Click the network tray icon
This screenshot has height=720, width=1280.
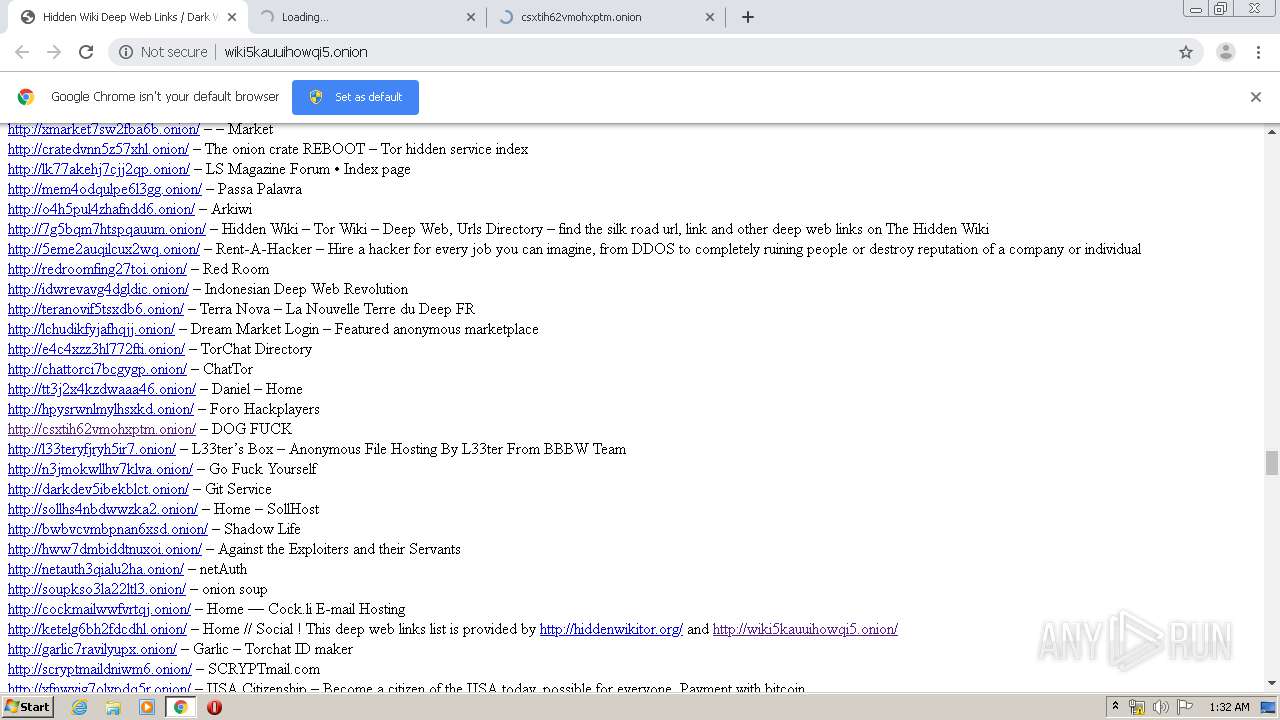click(x=1137, y=707)
